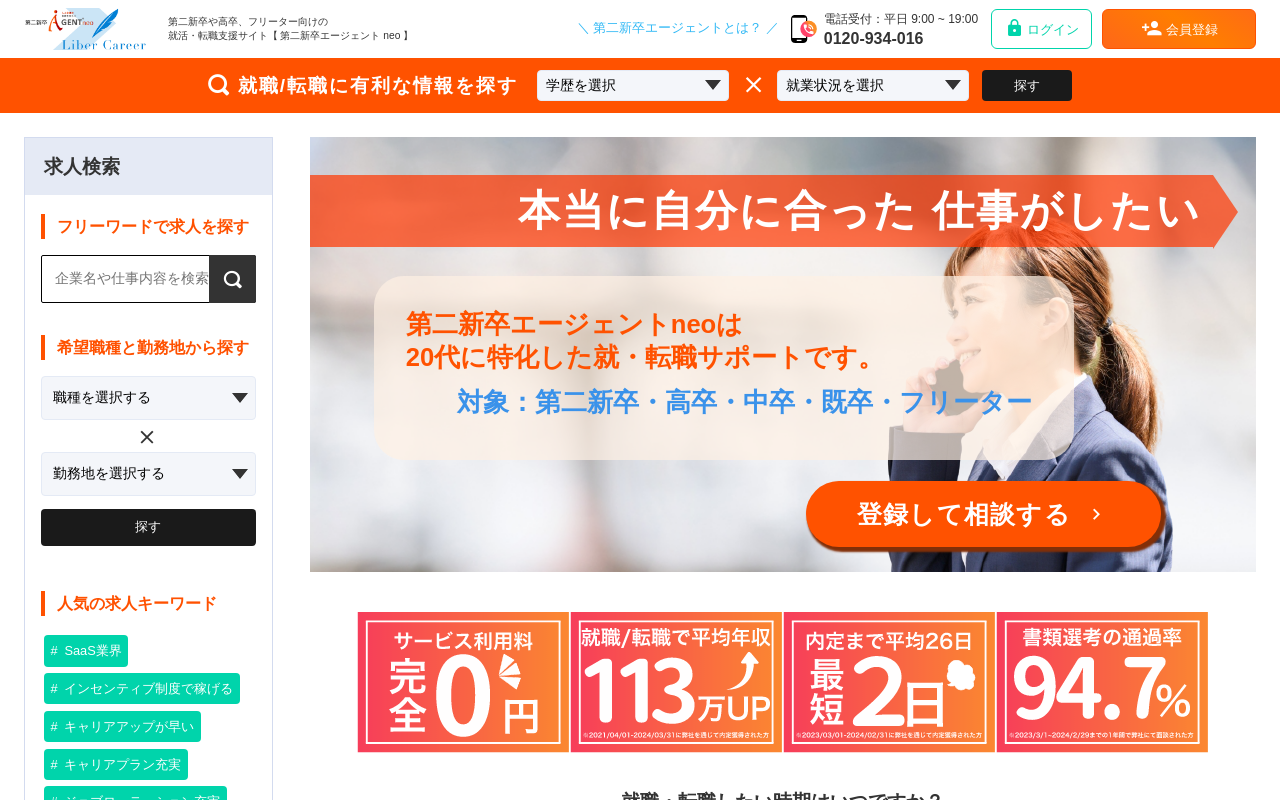Open the 第二新卒エージェントとは？ link

click(x=677, y=28)
